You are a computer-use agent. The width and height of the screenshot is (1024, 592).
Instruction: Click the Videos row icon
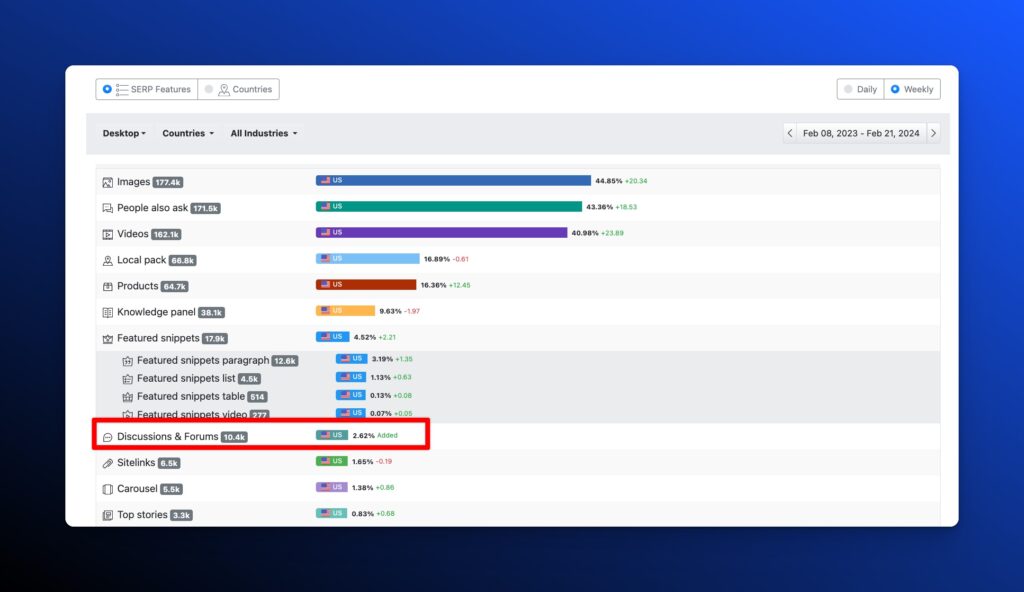coord(107,234)
